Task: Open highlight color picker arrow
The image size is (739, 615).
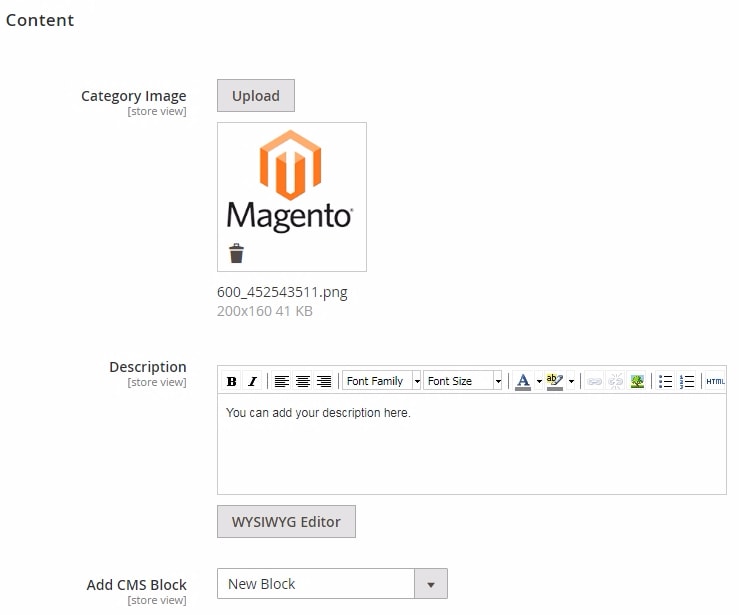Action: coord(571,381)
